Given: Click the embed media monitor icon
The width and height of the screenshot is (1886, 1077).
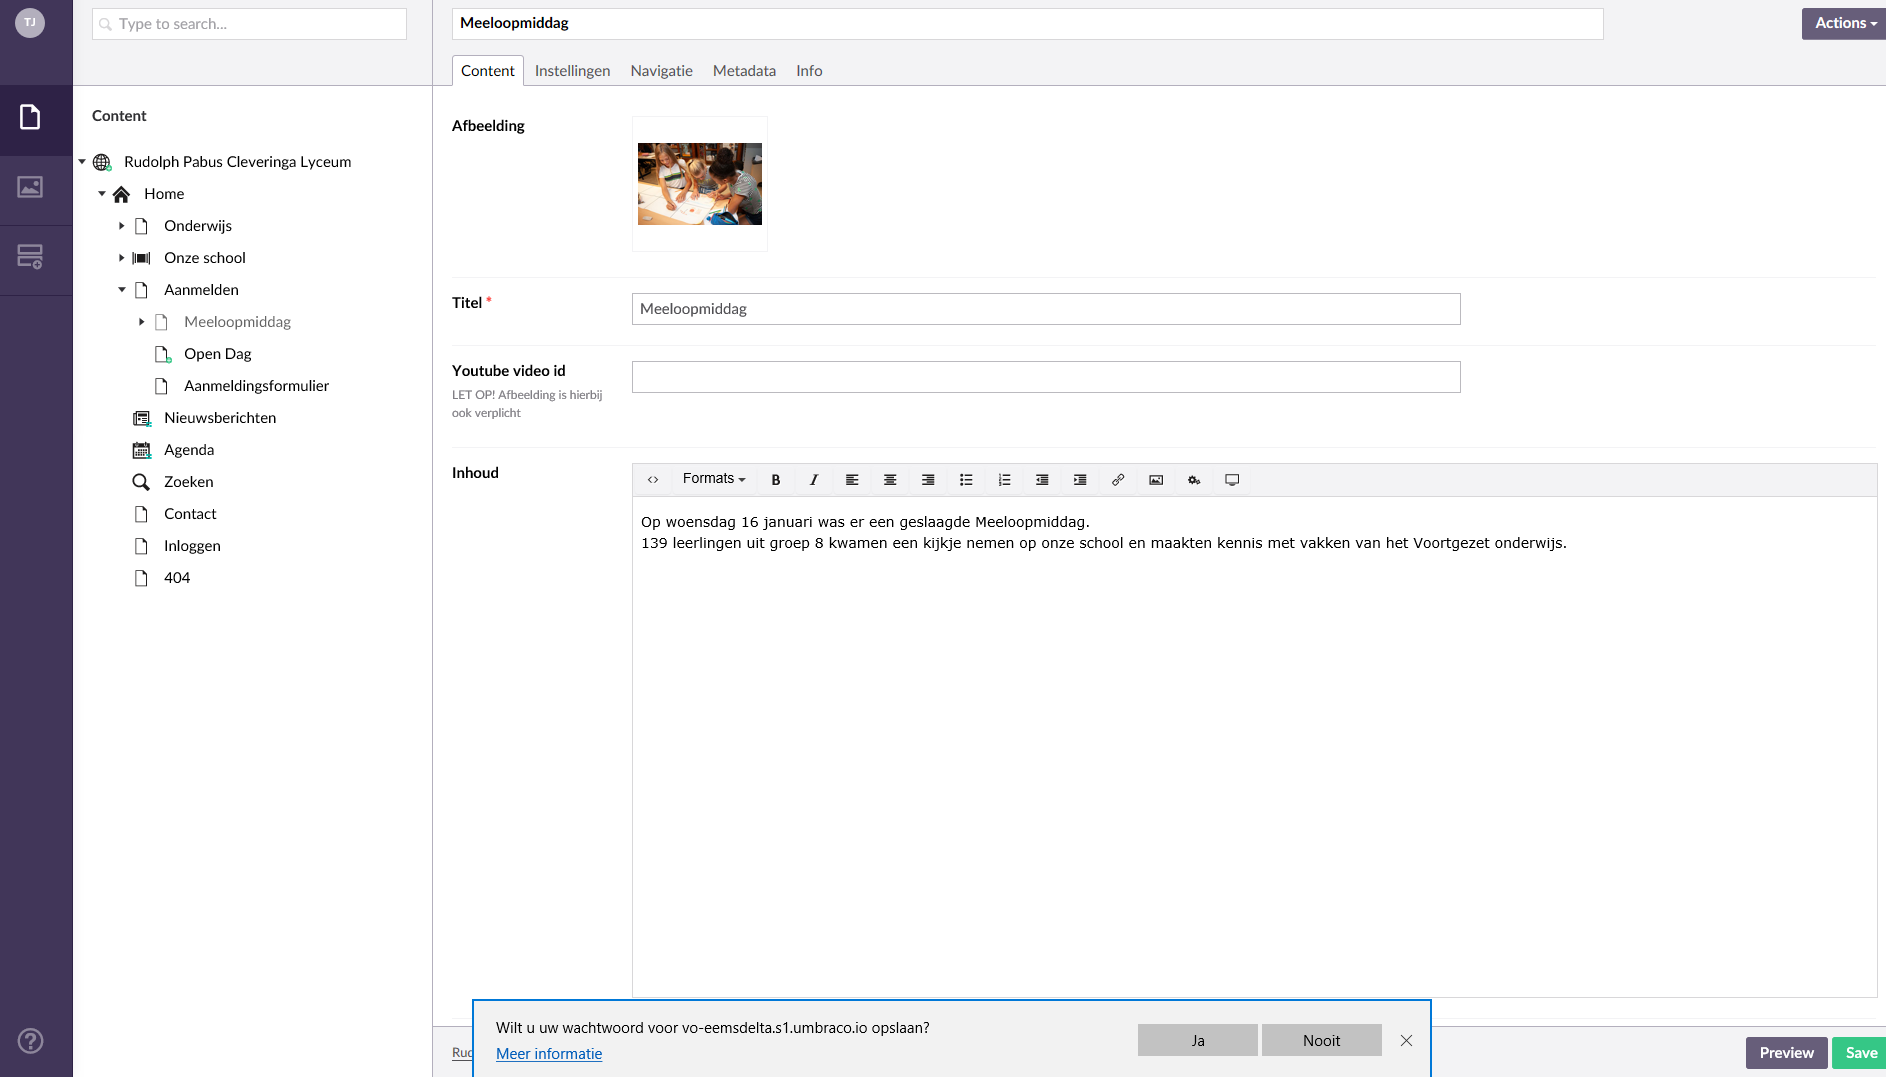Looking at the screenshot, I should click(1232, 480).
